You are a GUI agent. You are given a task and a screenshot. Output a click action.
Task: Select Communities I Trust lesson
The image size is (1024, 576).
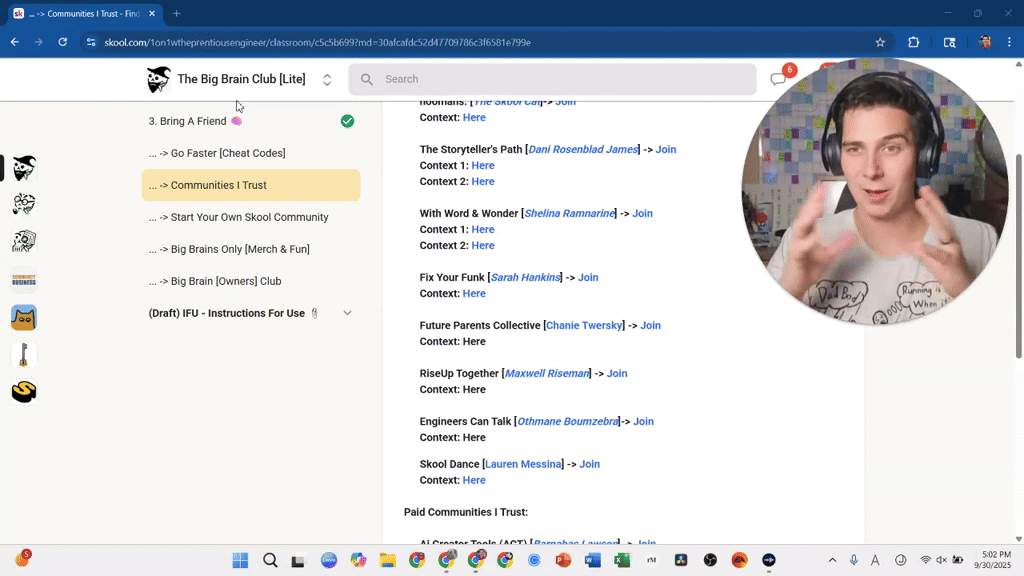[251, 185]
